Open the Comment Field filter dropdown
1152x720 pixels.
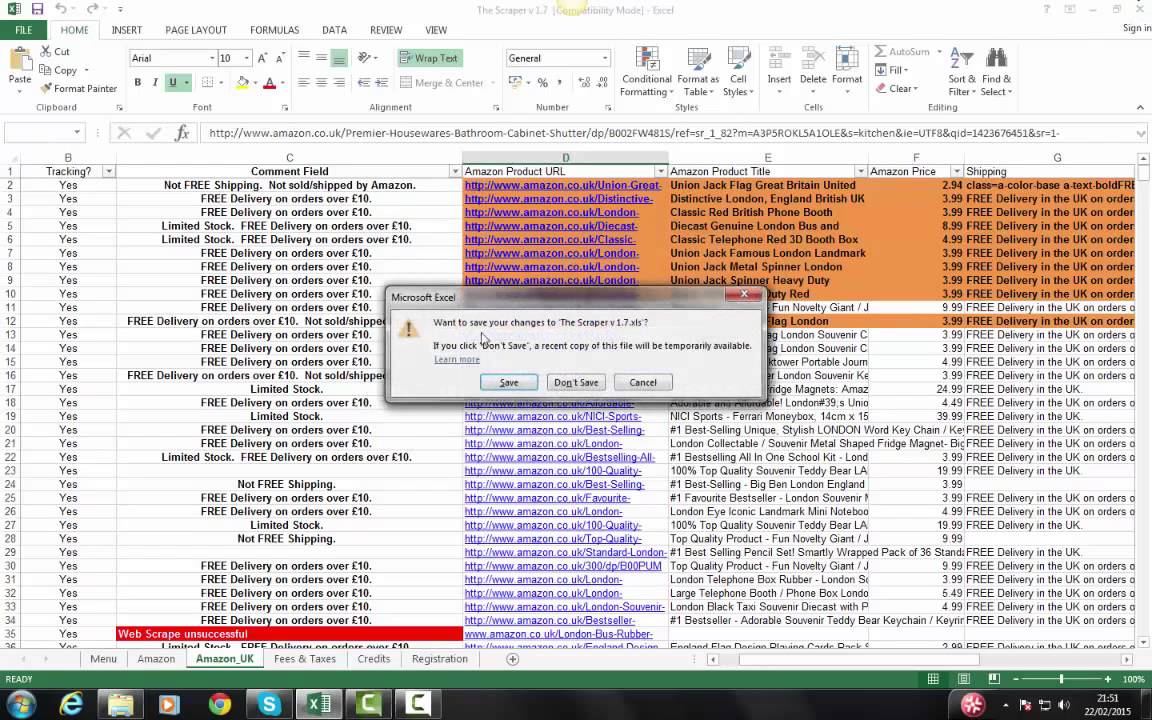455,171
